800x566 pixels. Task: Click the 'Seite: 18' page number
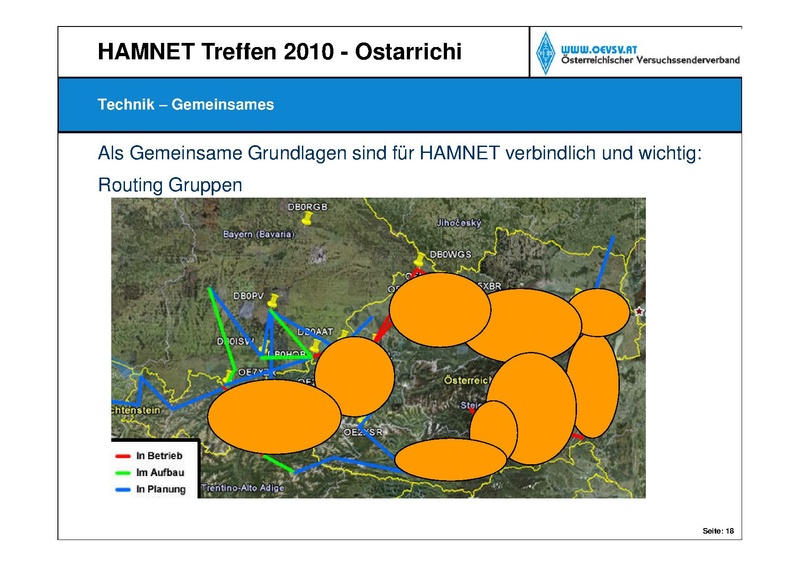[718, 531]
